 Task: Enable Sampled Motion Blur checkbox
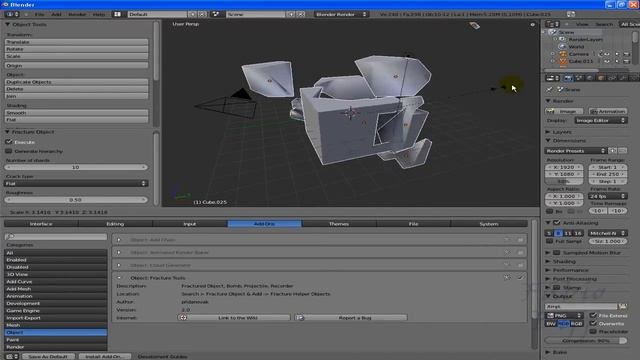[x=557, y=253]
